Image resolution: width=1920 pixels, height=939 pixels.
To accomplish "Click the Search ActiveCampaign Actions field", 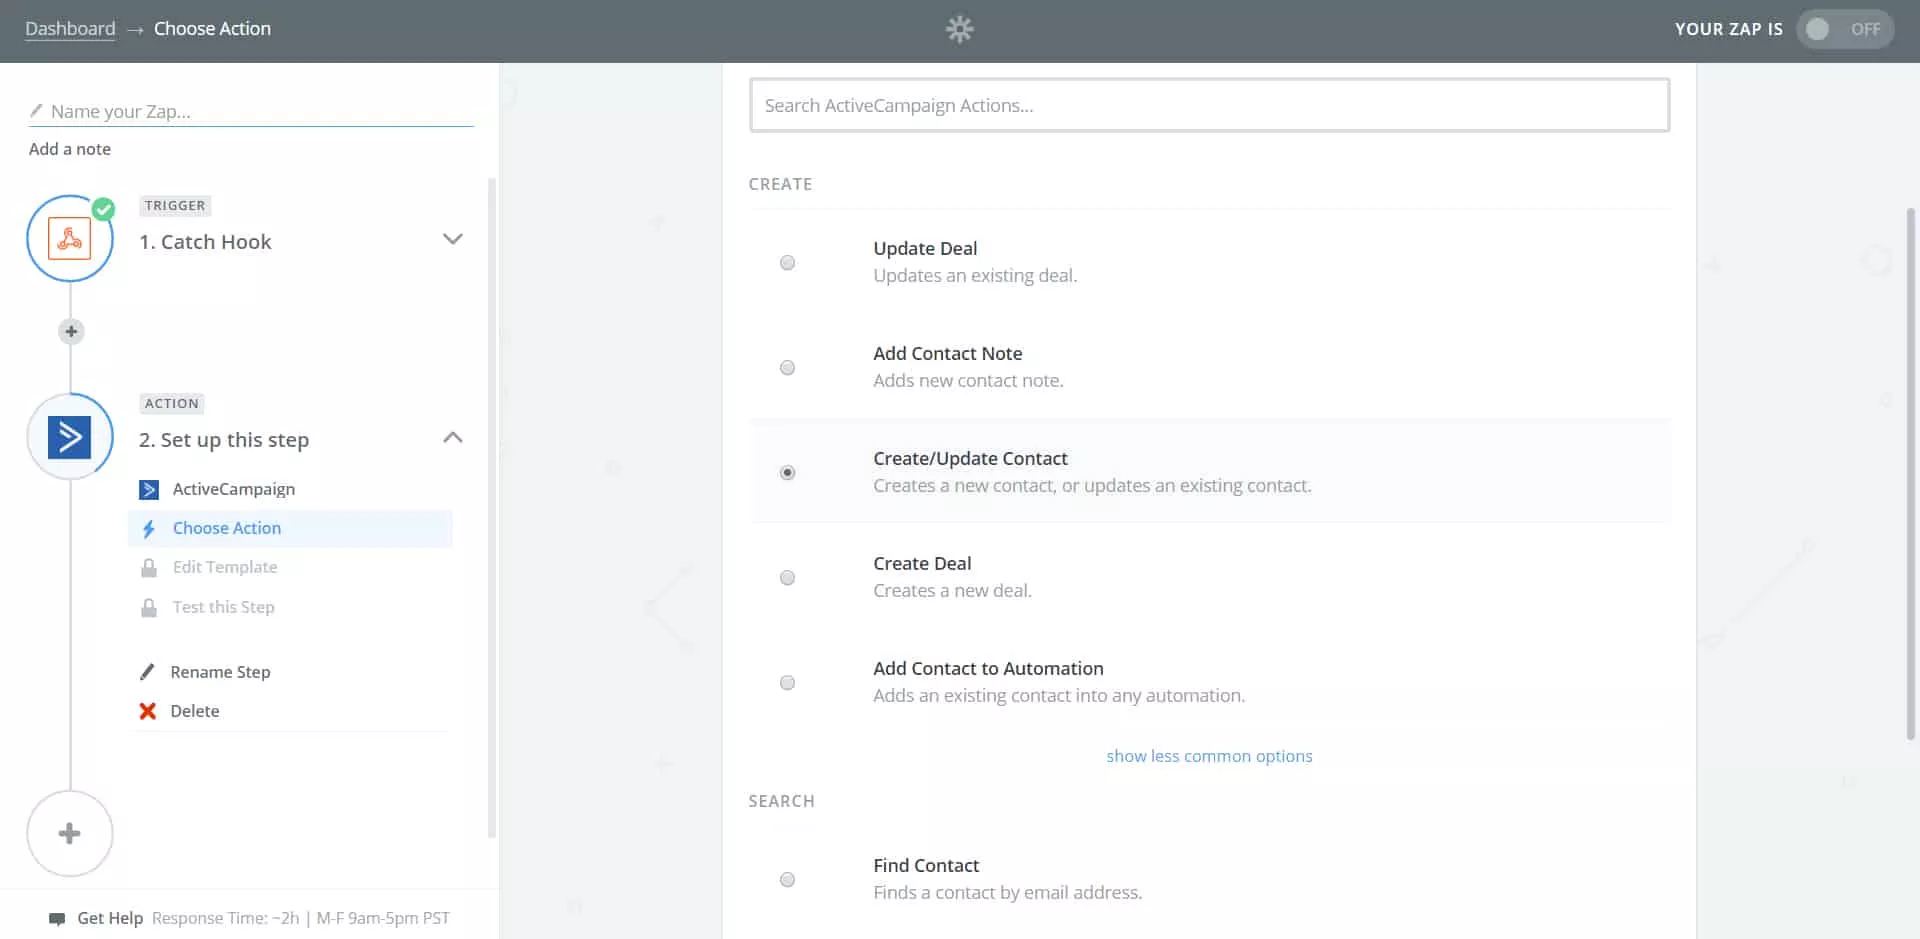I will (x=1209, y=105).
